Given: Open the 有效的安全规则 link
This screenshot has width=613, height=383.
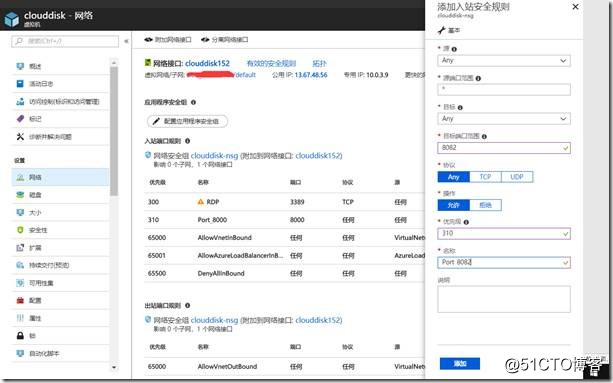Looking at the screenshot, I should coord(271,64).
